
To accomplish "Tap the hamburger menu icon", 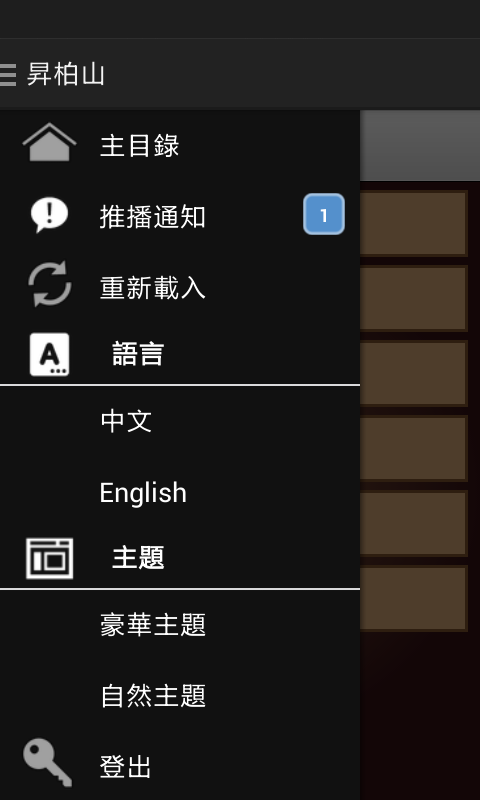I will [x=7, y=74].
